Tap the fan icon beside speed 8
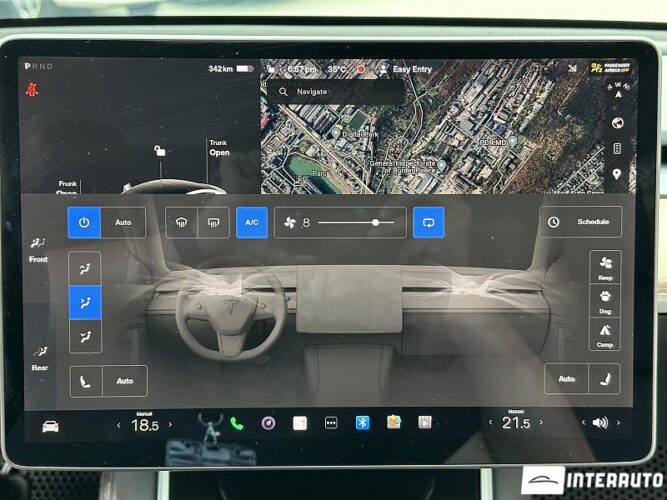The image size is (667, 500). (290, 223)
